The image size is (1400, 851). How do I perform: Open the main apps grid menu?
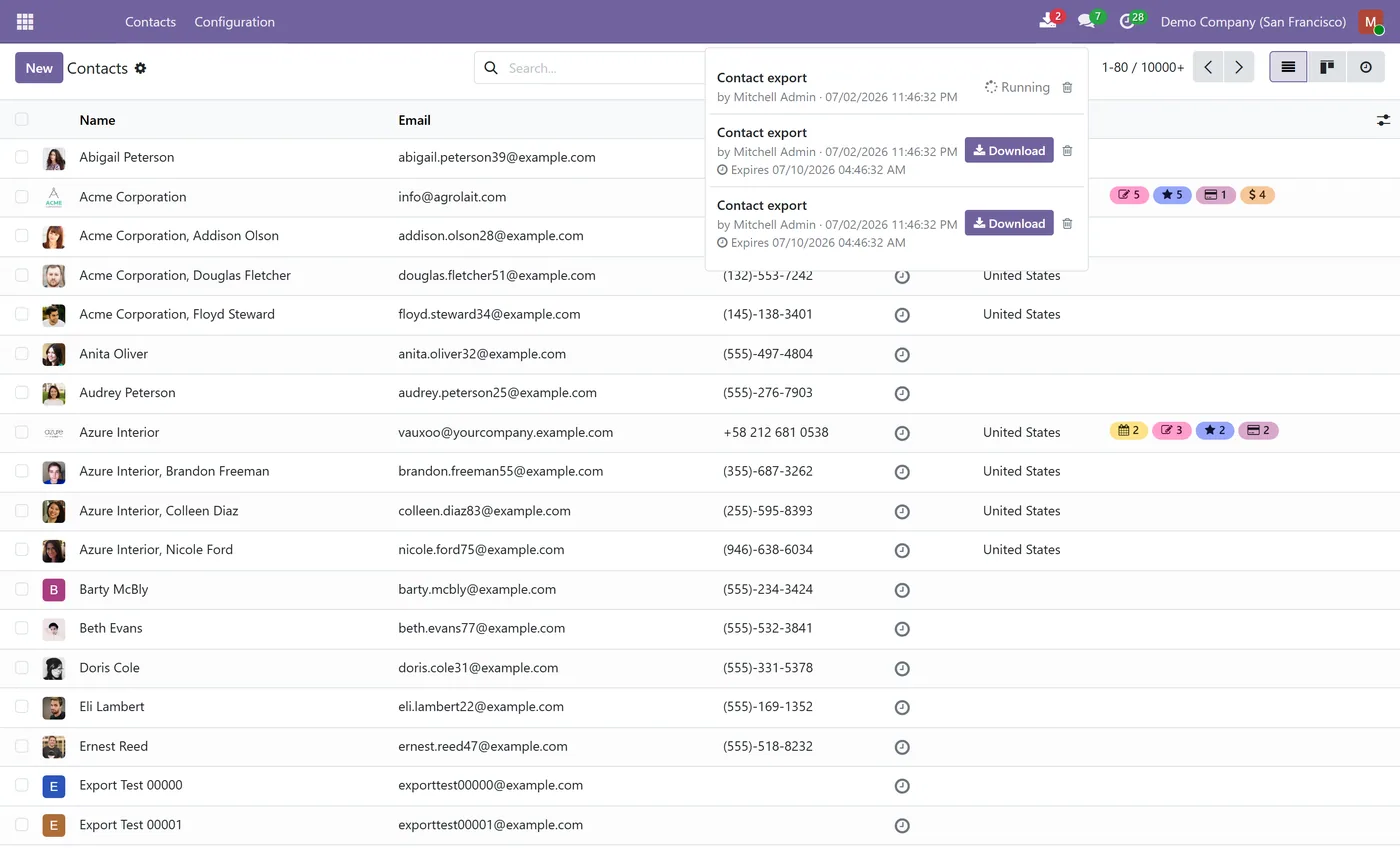(x=25, y=21)
